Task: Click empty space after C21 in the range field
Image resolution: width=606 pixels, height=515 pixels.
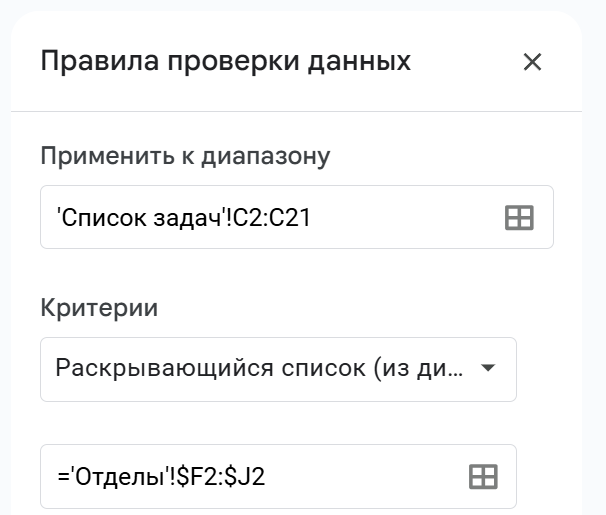Action: pyautogui.click(x=406, y=218)
